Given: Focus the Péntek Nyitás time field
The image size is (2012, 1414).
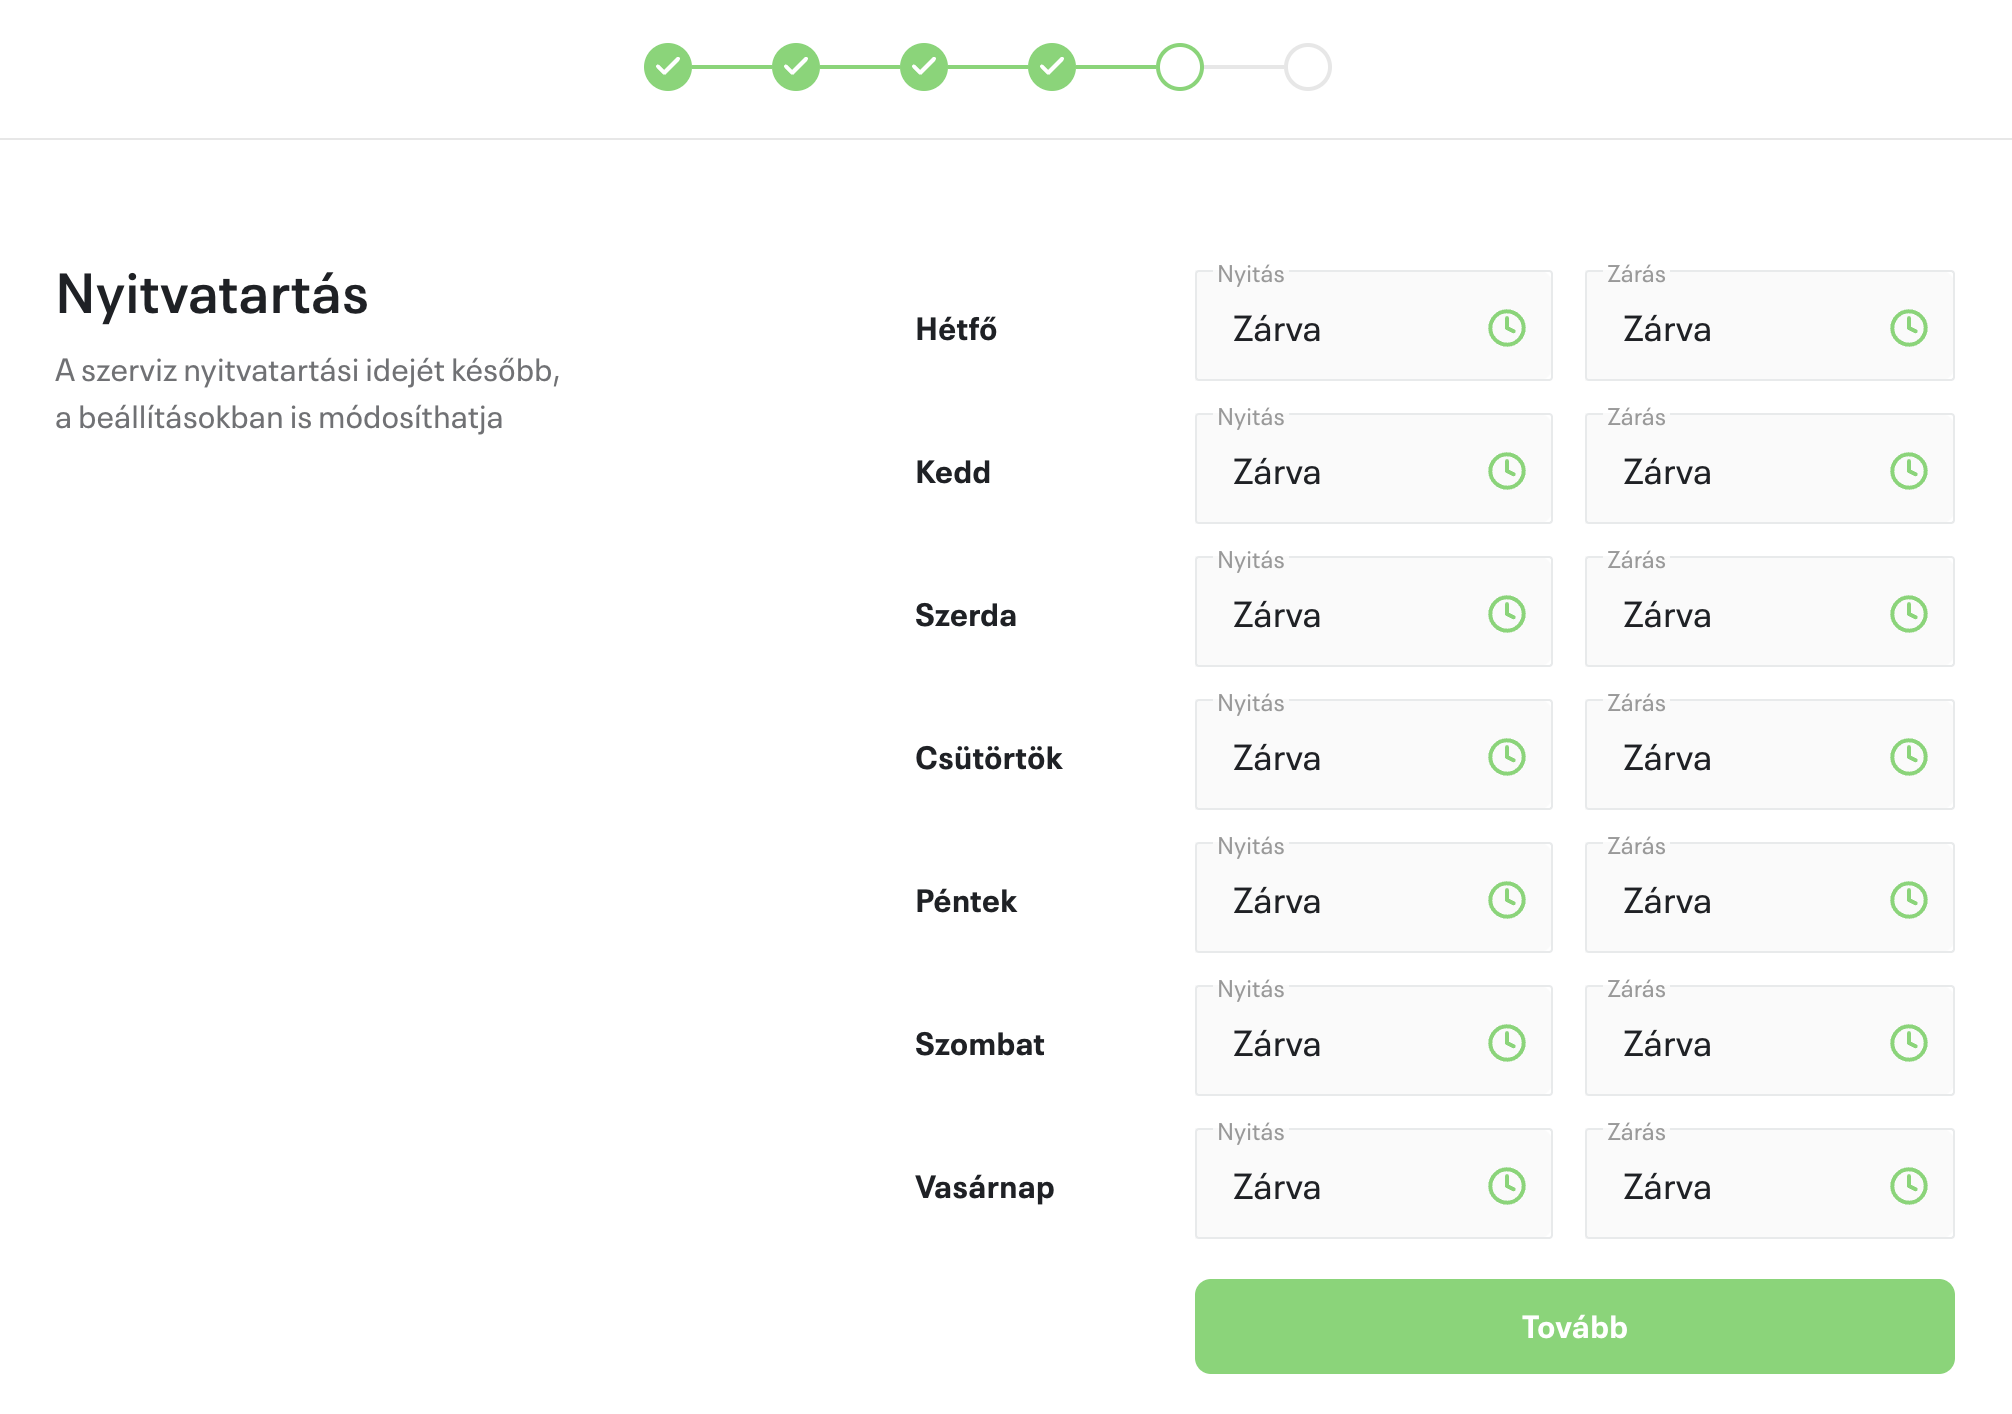Looking at the screenshot, I should tap(1373, 897).
